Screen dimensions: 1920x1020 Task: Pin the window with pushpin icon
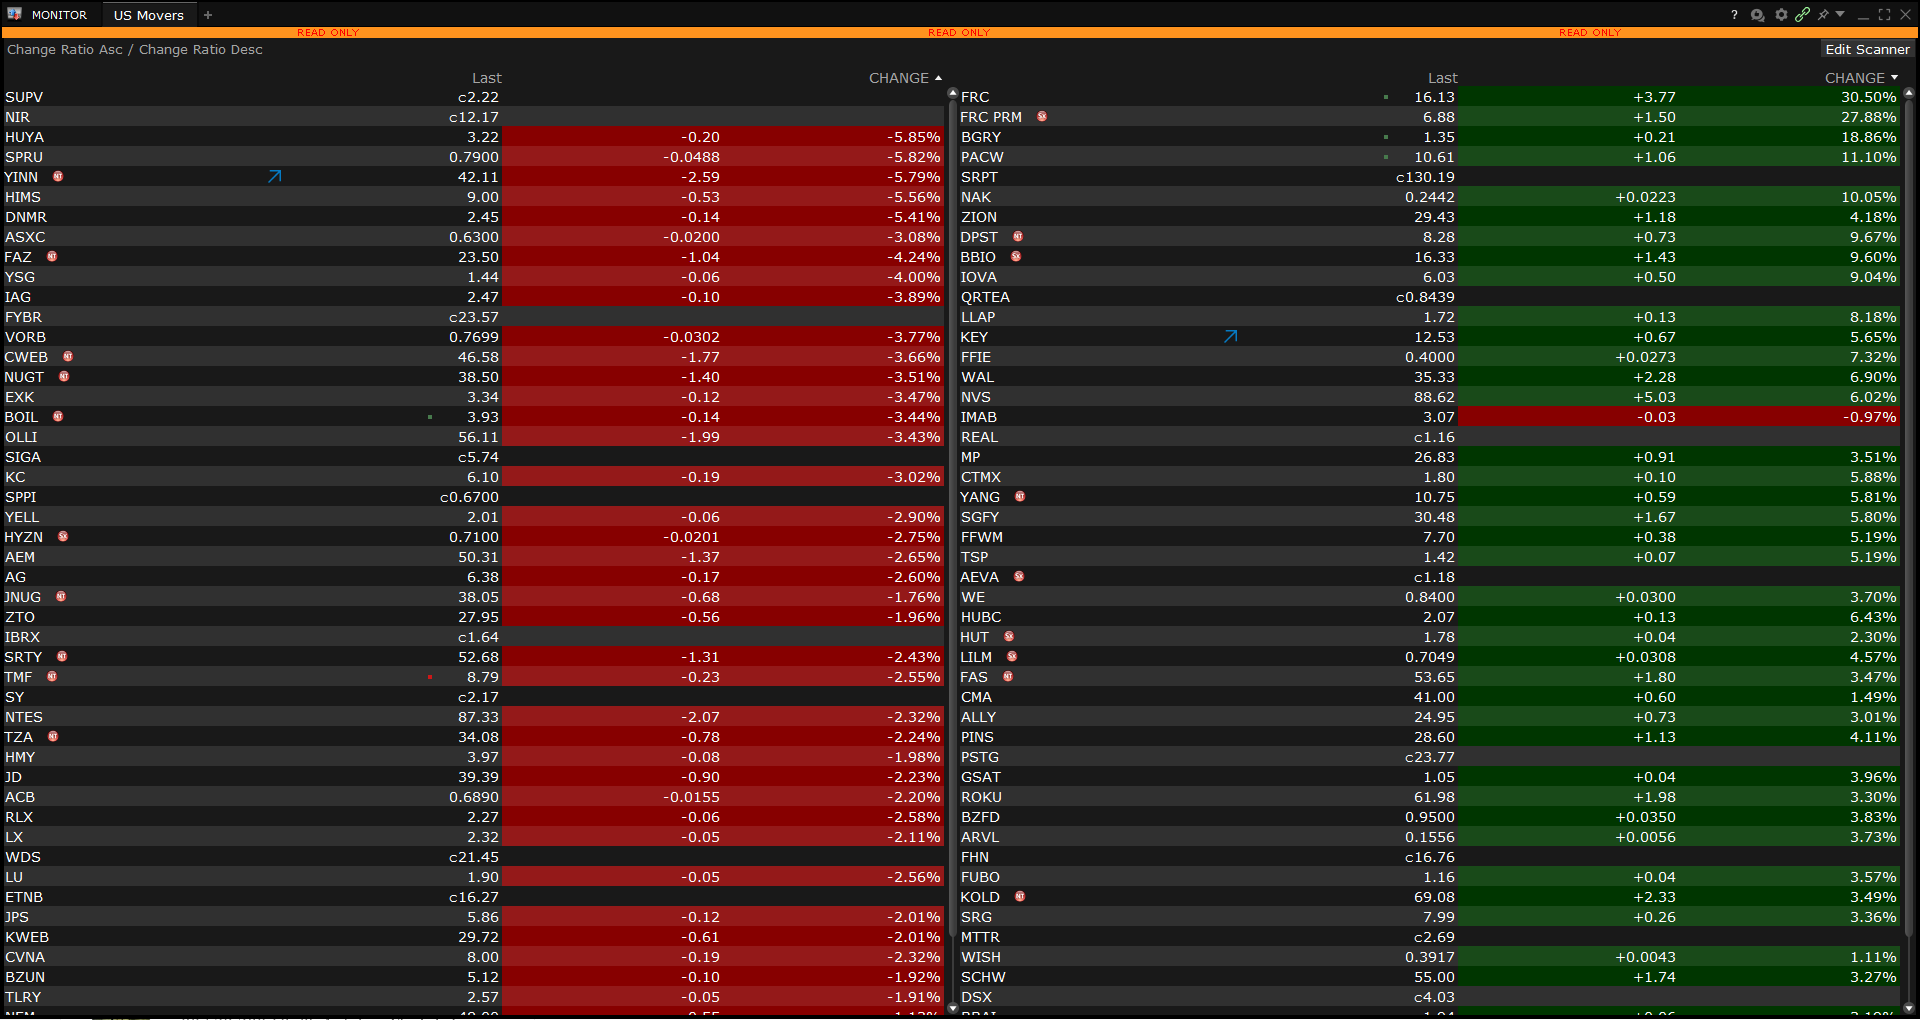click(x=1823, y=15)
